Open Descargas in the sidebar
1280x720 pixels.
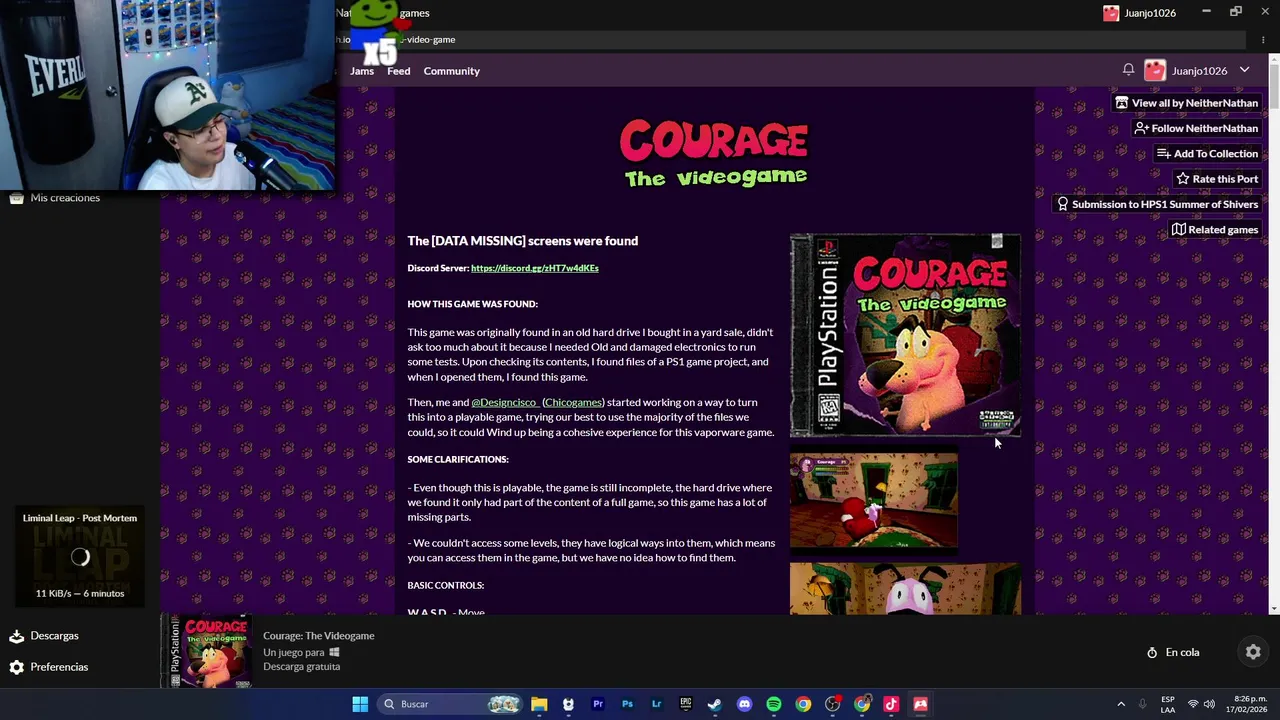pyautogui.click(x=54, y=636)
